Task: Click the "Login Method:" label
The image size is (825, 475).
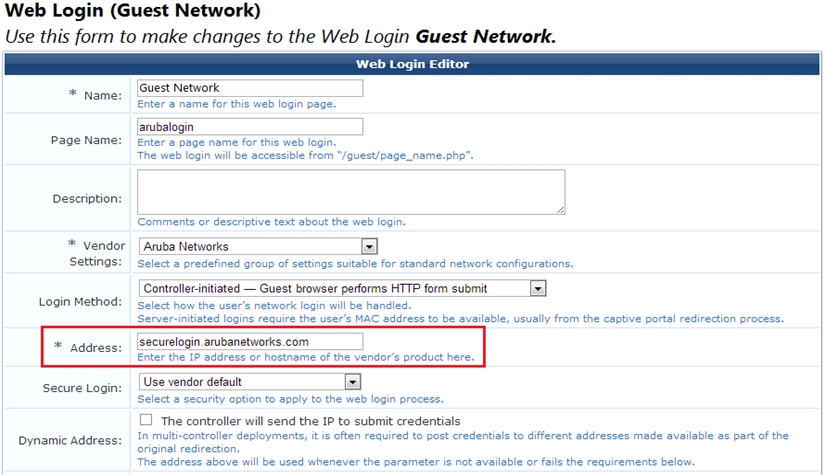Action: [80, 301]
